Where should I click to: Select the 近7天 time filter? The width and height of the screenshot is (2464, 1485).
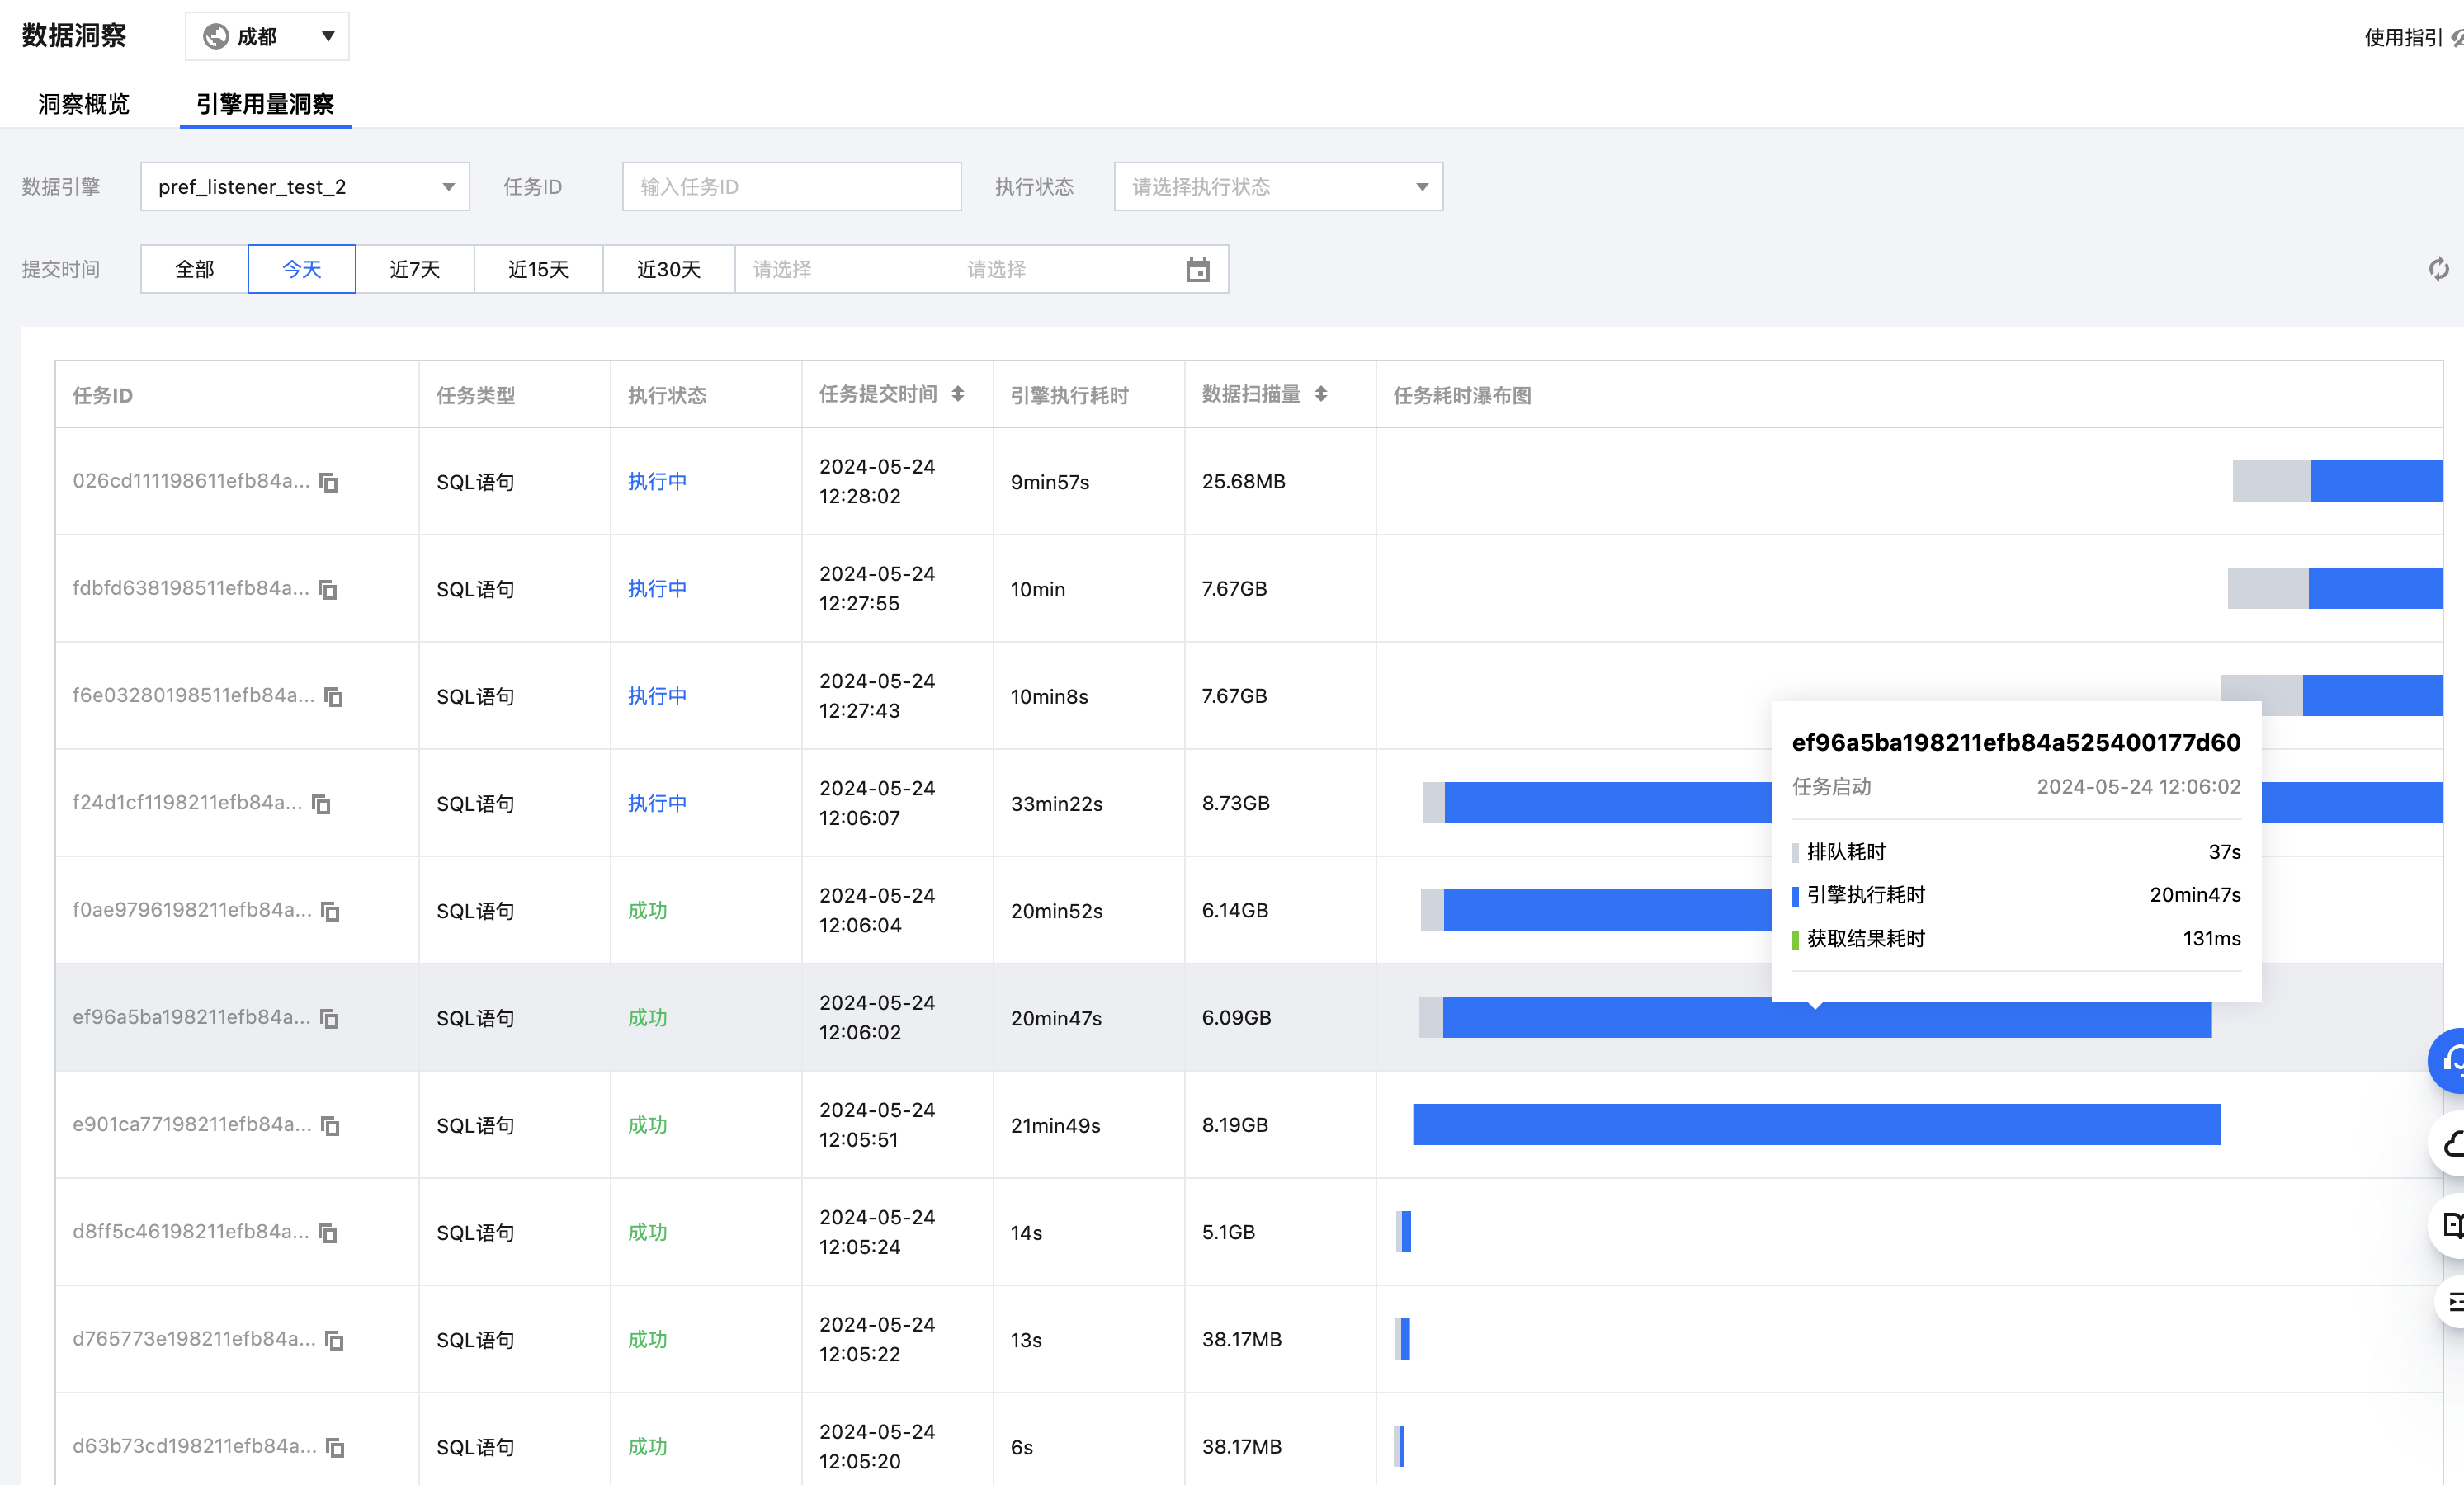(414, 269)
